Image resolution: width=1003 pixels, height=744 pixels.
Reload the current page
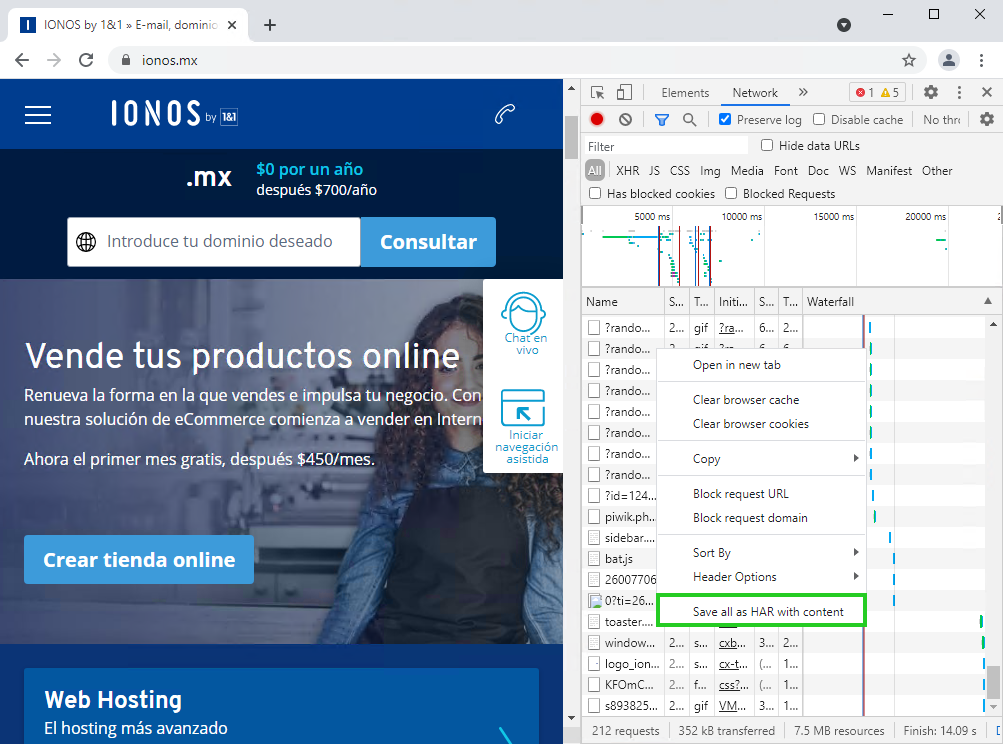(x=86, y=60)
